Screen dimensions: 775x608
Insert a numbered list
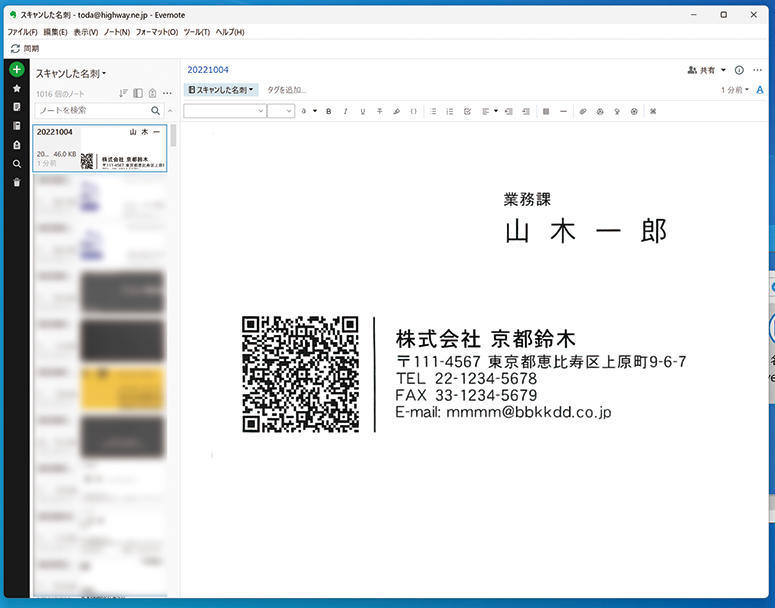point(450,112)
